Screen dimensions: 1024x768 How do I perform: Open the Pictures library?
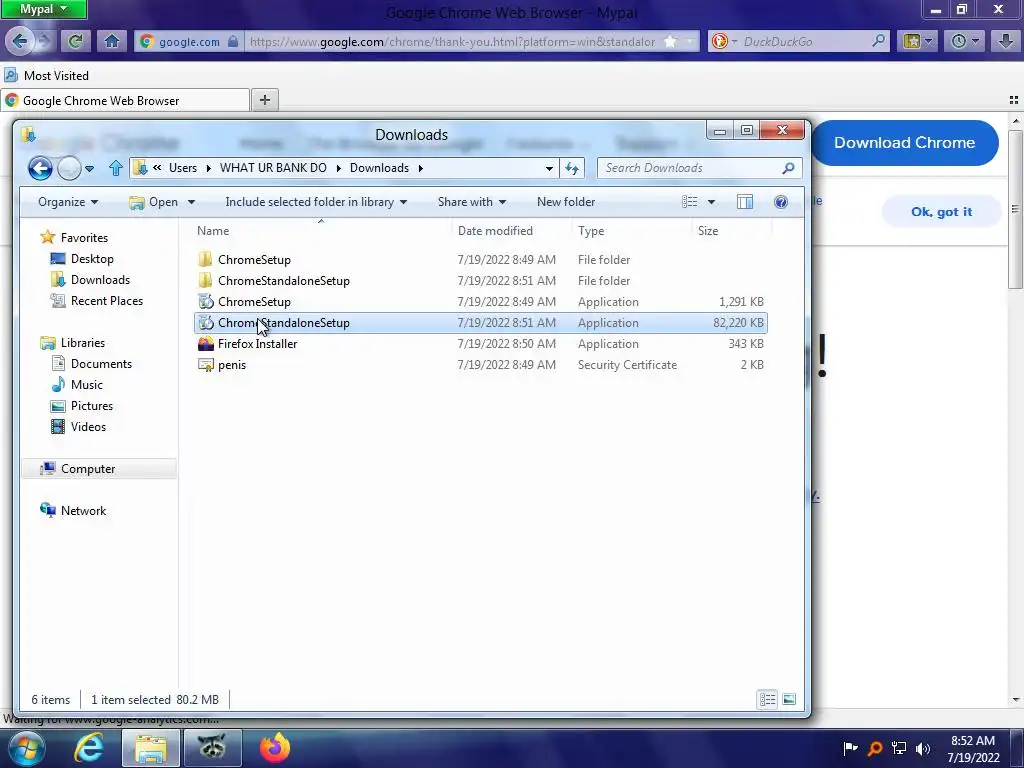91,406
